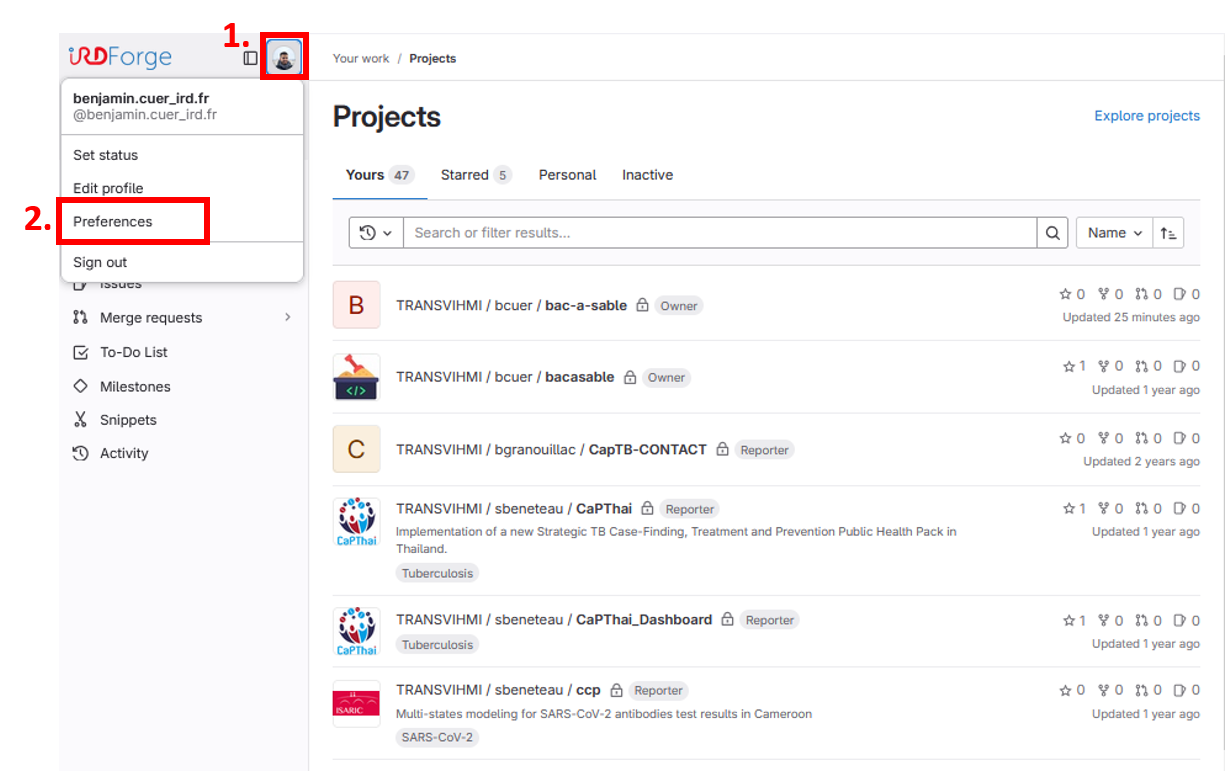
Task: Toggle the sort direction icon
Action: (1168, 233)
